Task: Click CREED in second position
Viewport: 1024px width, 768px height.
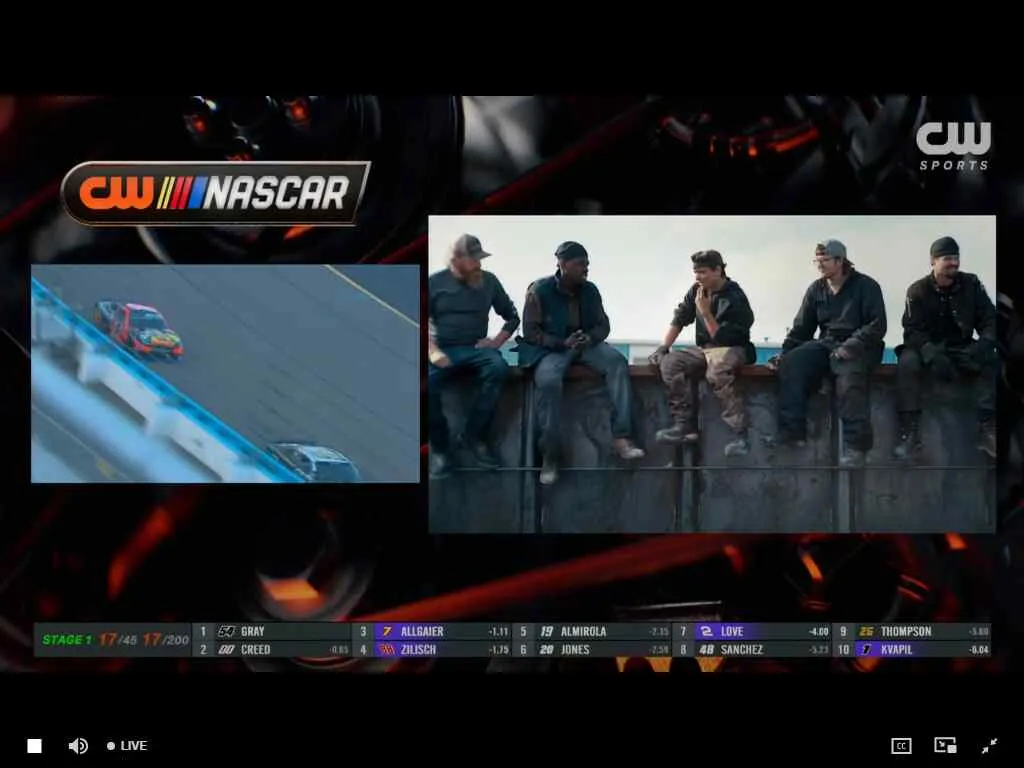Action: pos(271,650)
